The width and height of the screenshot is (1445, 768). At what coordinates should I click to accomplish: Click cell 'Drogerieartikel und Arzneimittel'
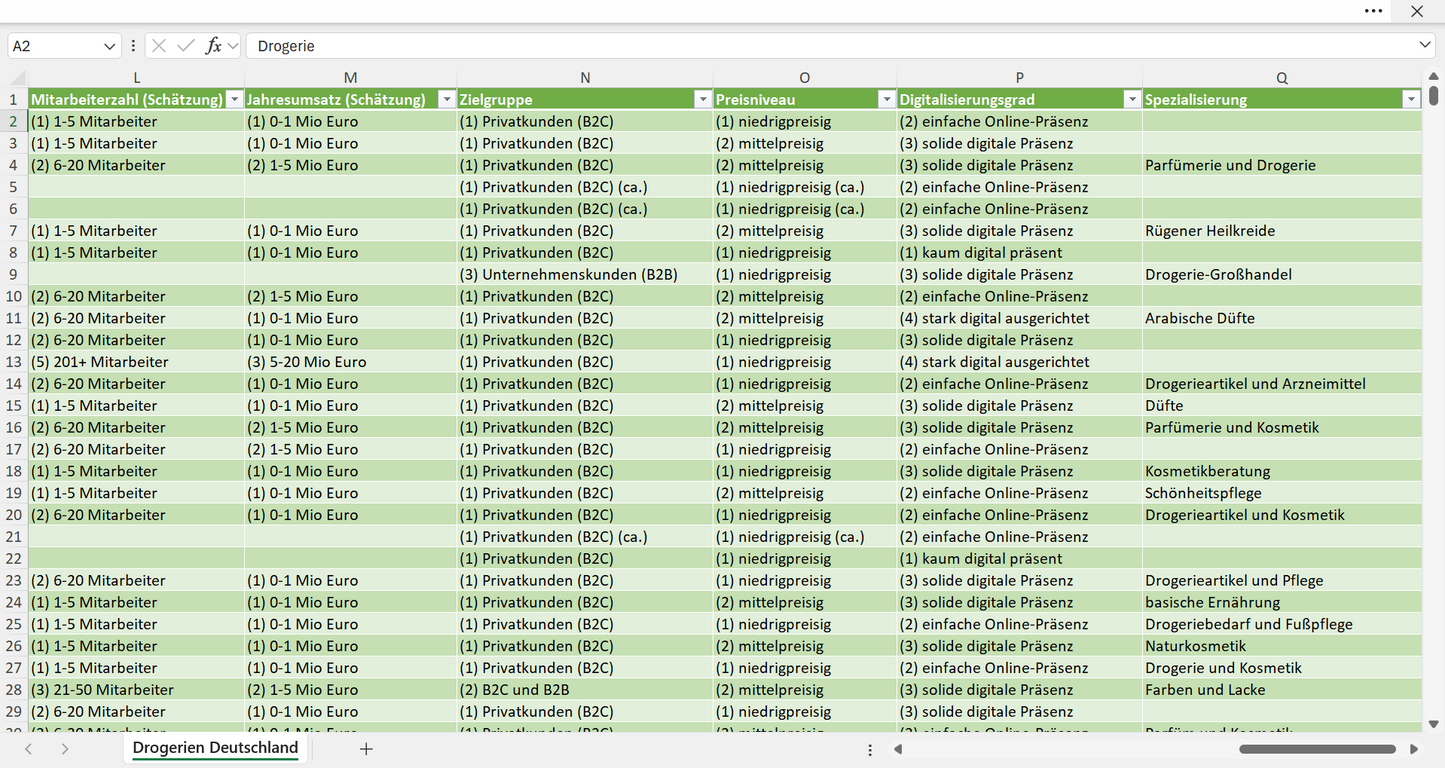1282,384
